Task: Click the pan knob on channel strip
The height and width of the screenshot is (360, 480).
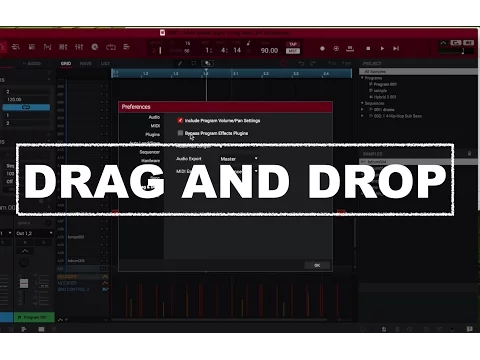Action: click(24, 263)
